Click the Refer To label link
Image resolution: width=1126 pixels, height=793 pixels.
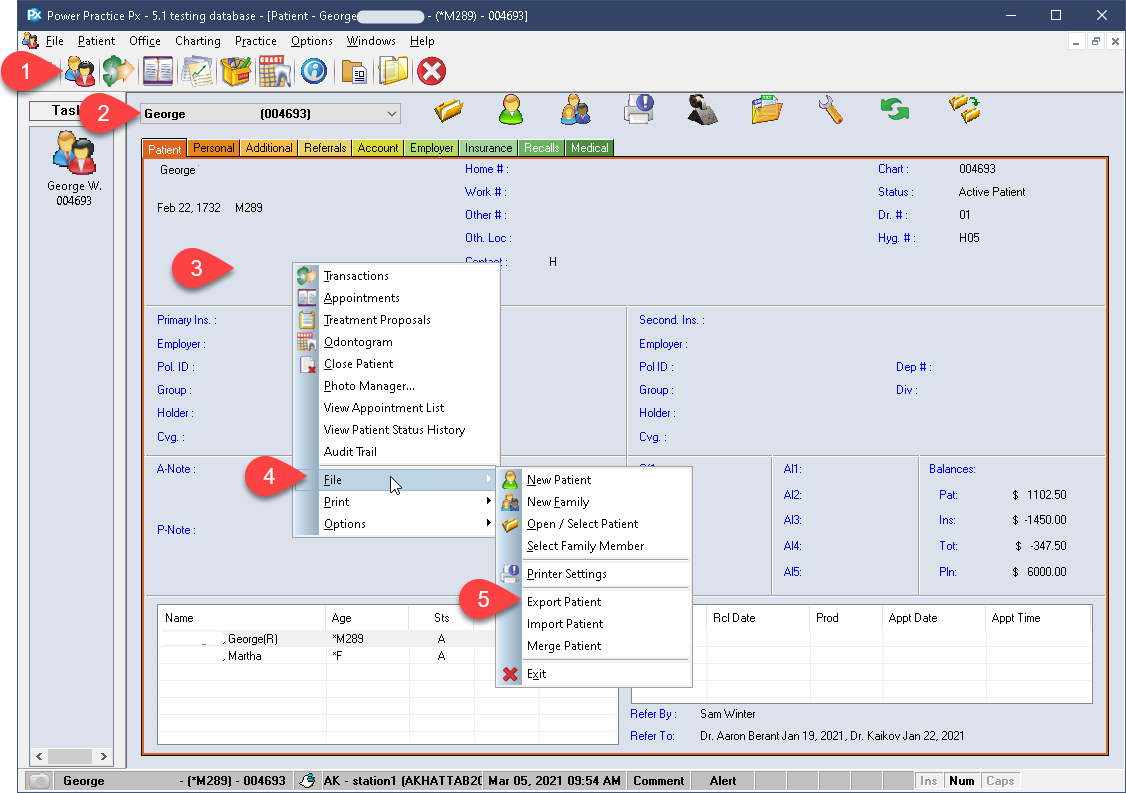coord(652,736)
